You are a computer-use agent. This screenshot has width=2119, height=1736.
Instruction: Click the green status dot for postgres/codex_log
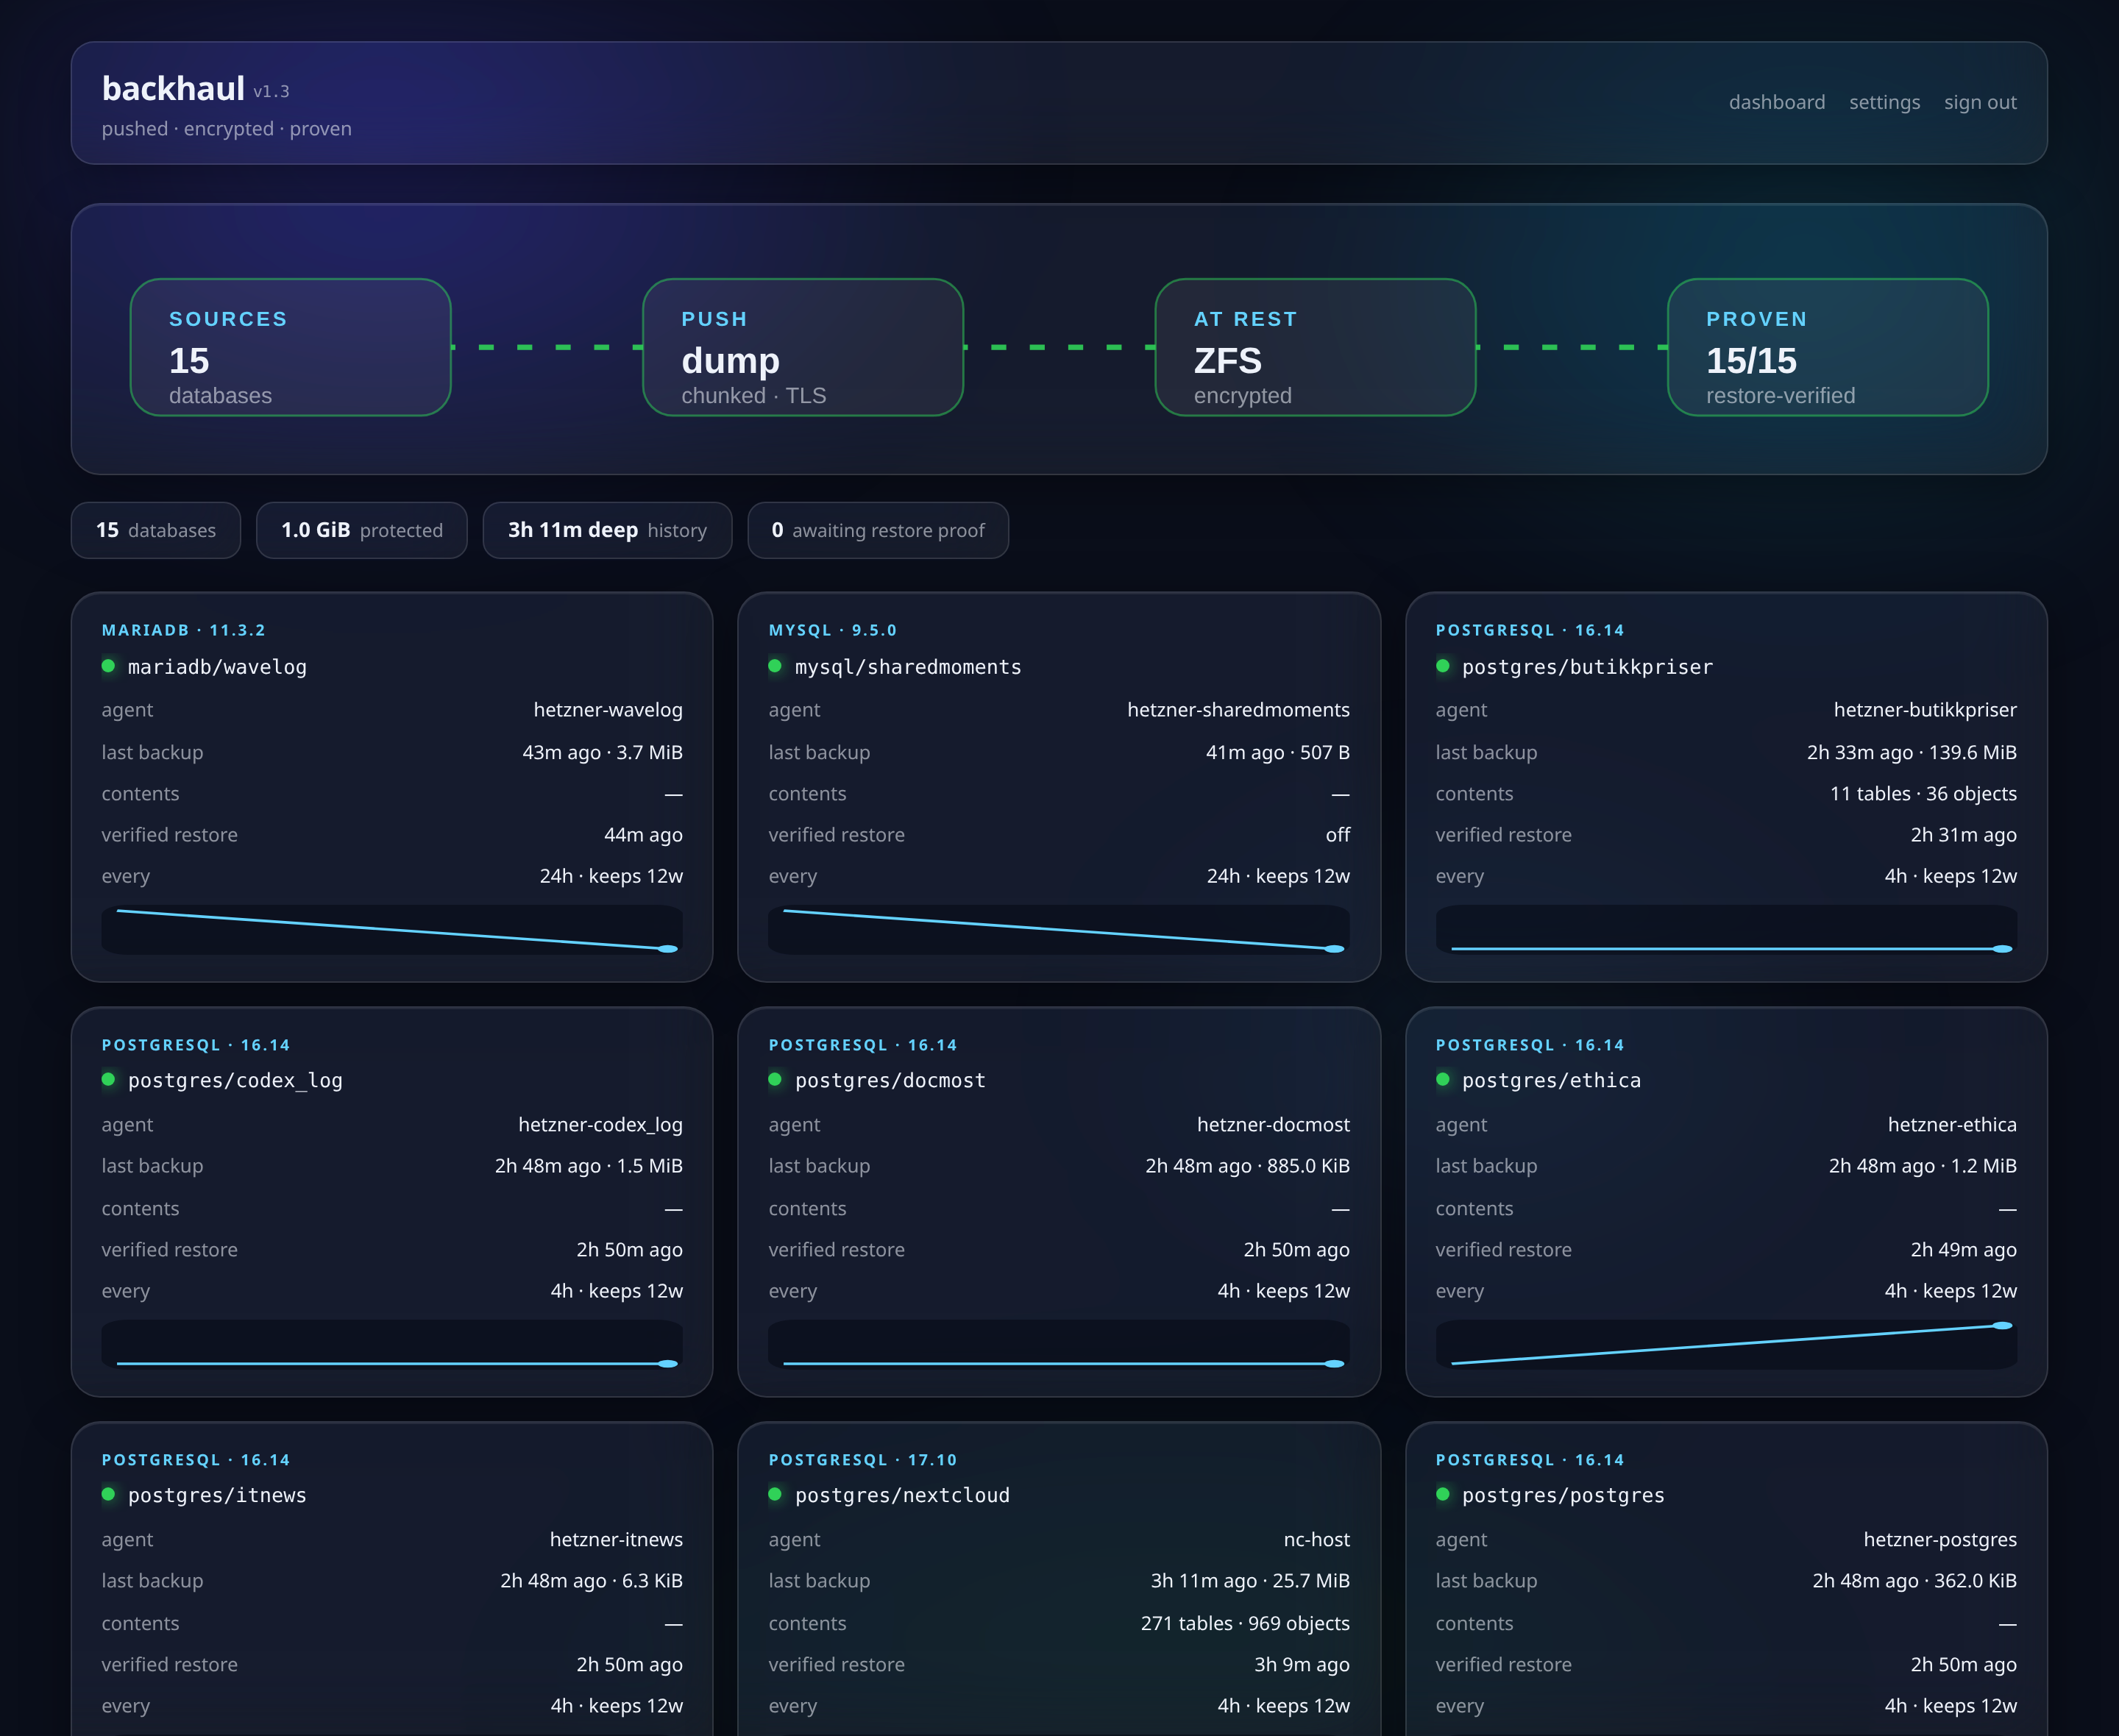click(x=108, y=1080)
